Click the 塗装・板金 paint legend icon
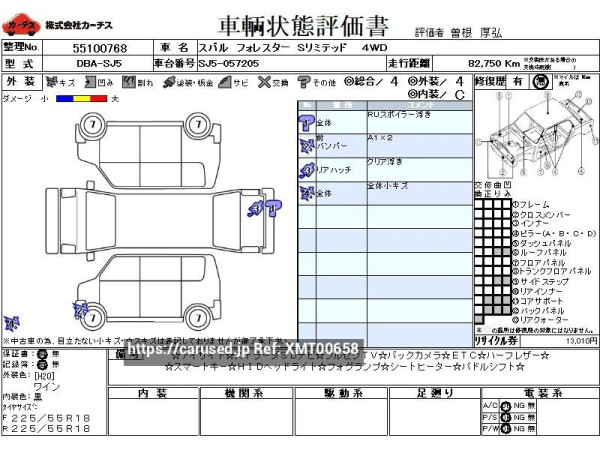 169,82
